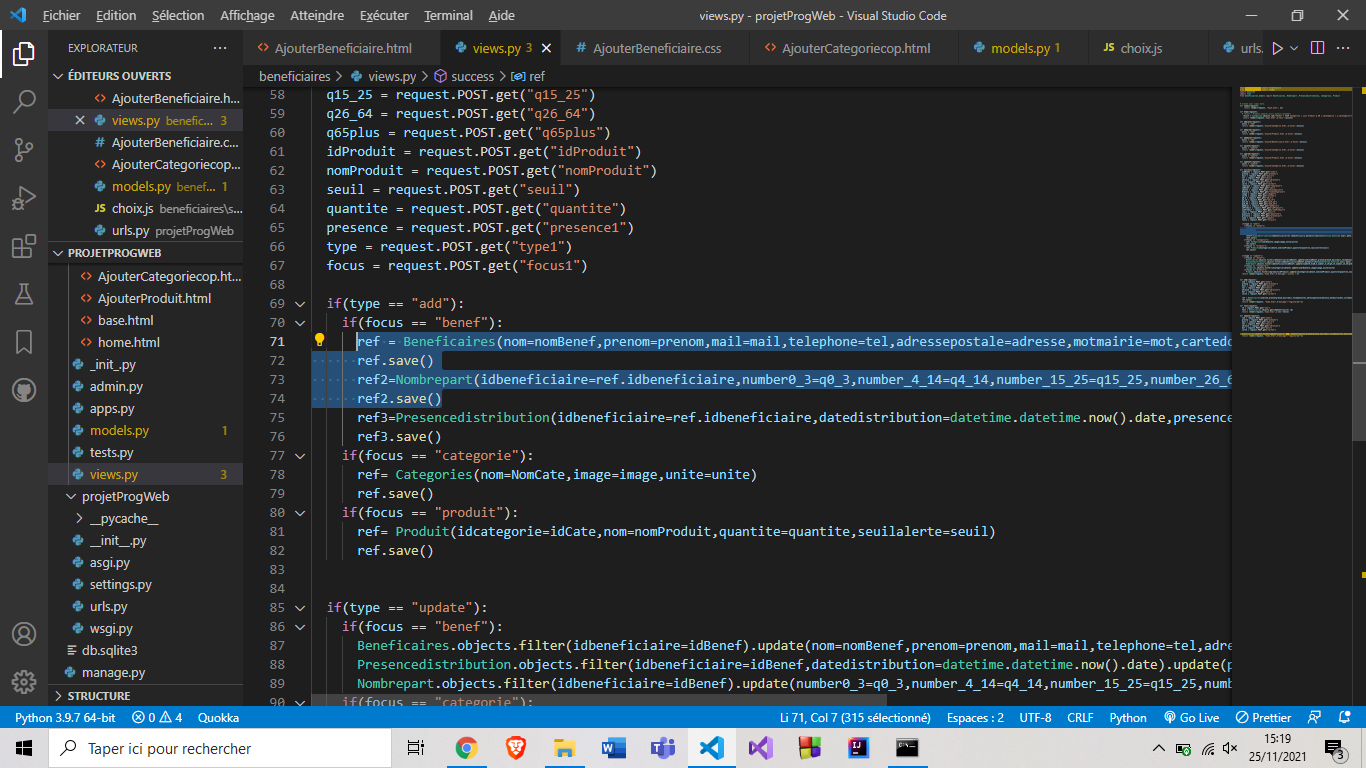Close views.py in open editors list

pos(80,121)
